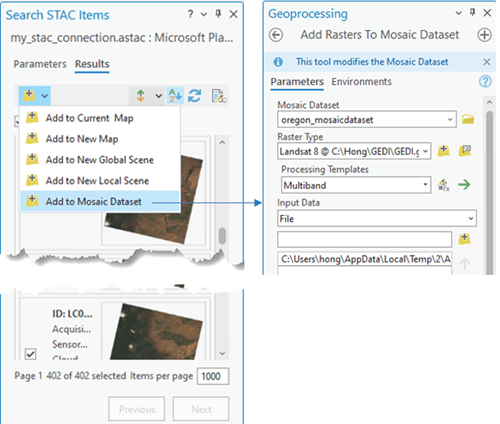Click the raster type browse icon
Viewport: 500px width, 424px height.
tap(444, 151)
